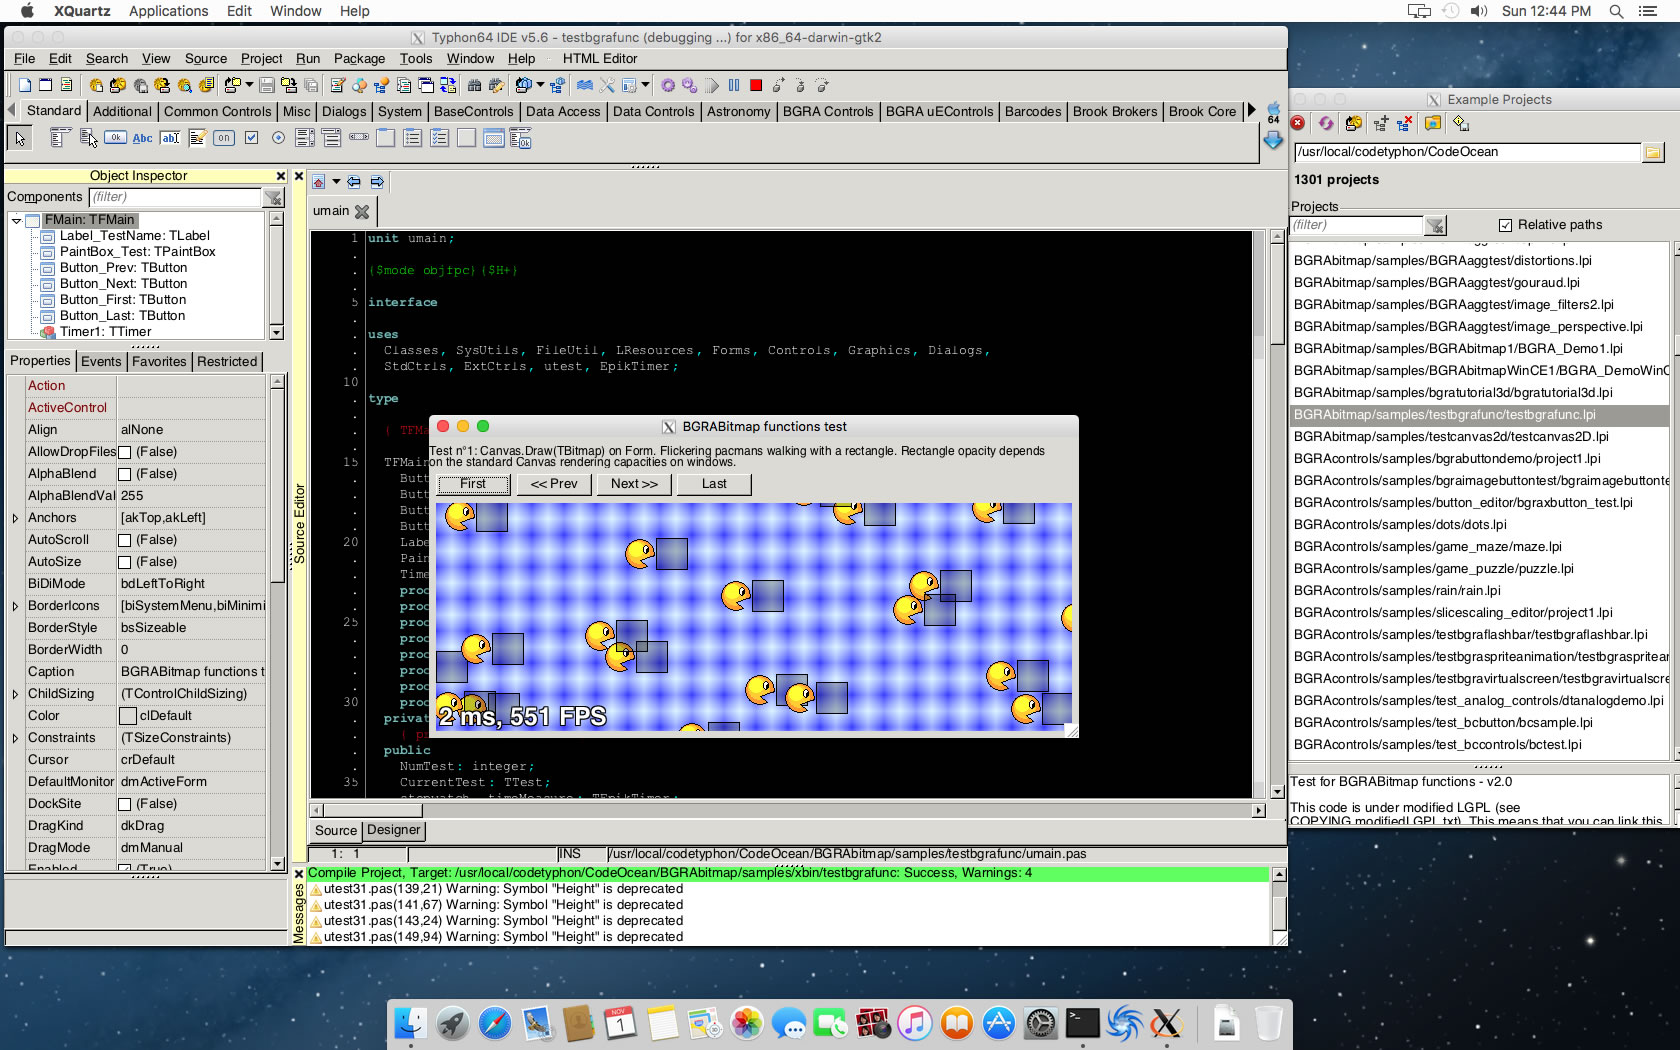Select the arrow pointer selection tool
Image resolution: width=1680 pixels, height=1050 pixels.
[x=20, y=139]
